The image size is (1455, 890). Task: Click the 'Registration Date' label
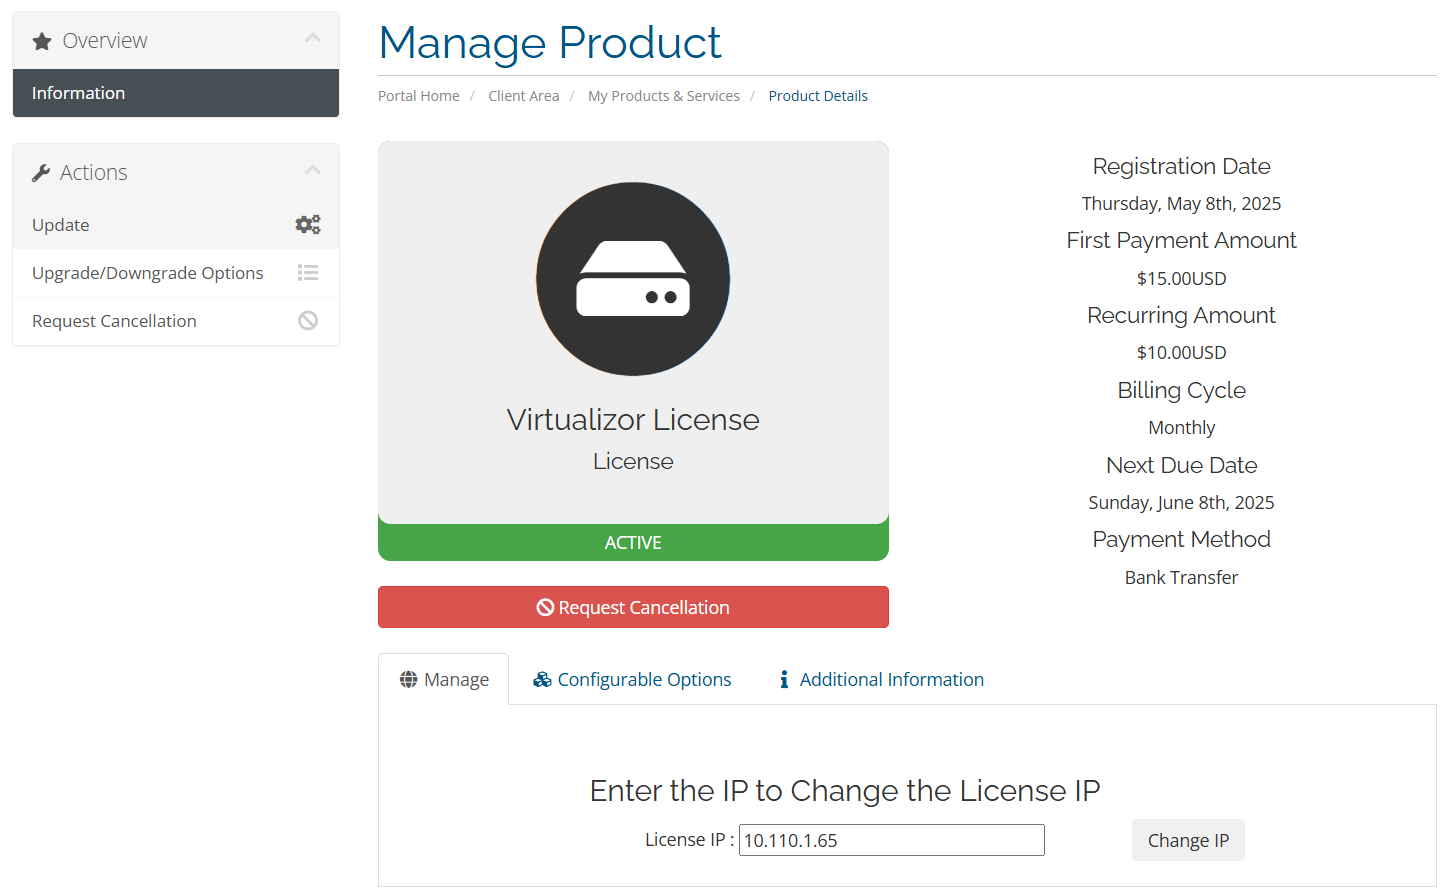(1181, 166)
